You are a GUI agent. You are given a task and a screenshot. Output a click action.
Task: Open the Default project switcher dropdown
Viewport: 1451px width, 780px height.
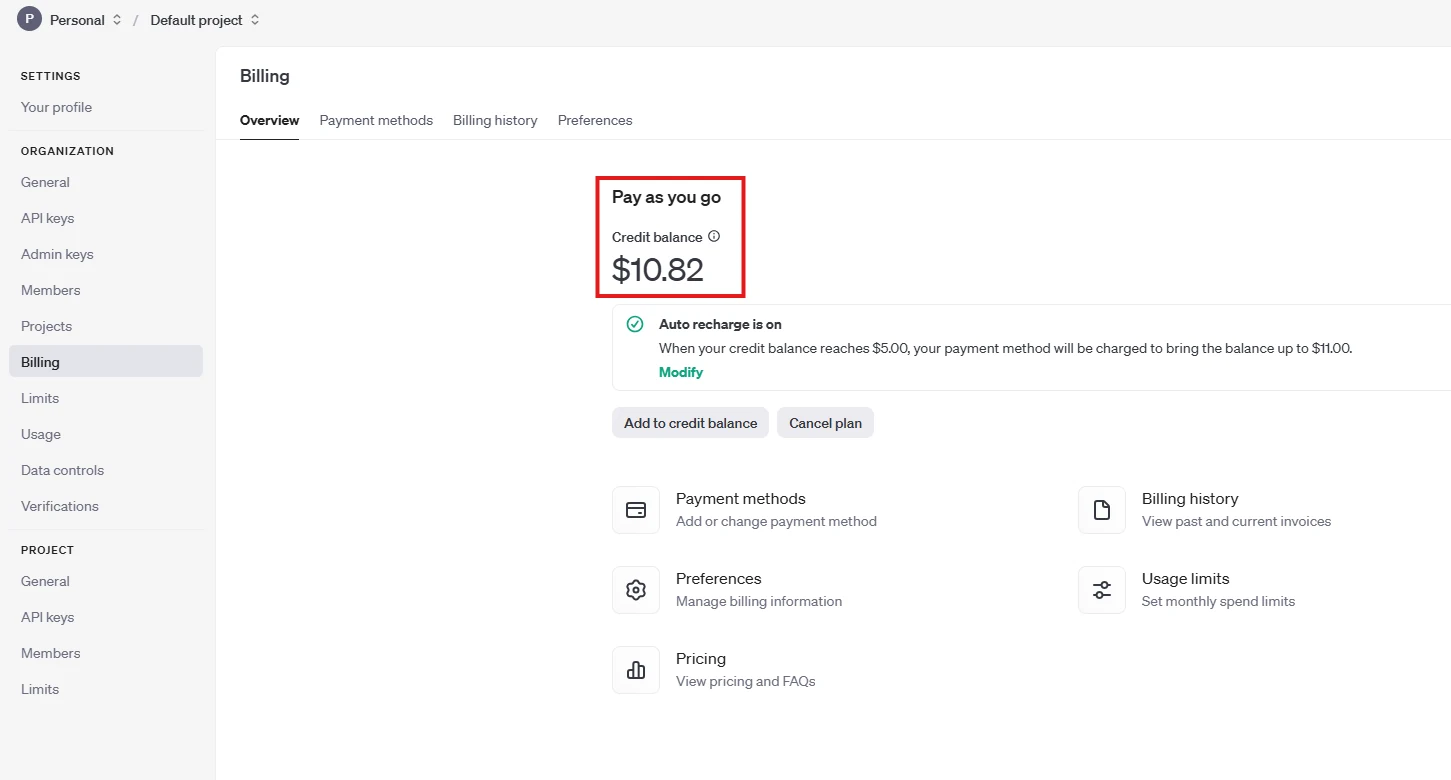pos(205,20)
